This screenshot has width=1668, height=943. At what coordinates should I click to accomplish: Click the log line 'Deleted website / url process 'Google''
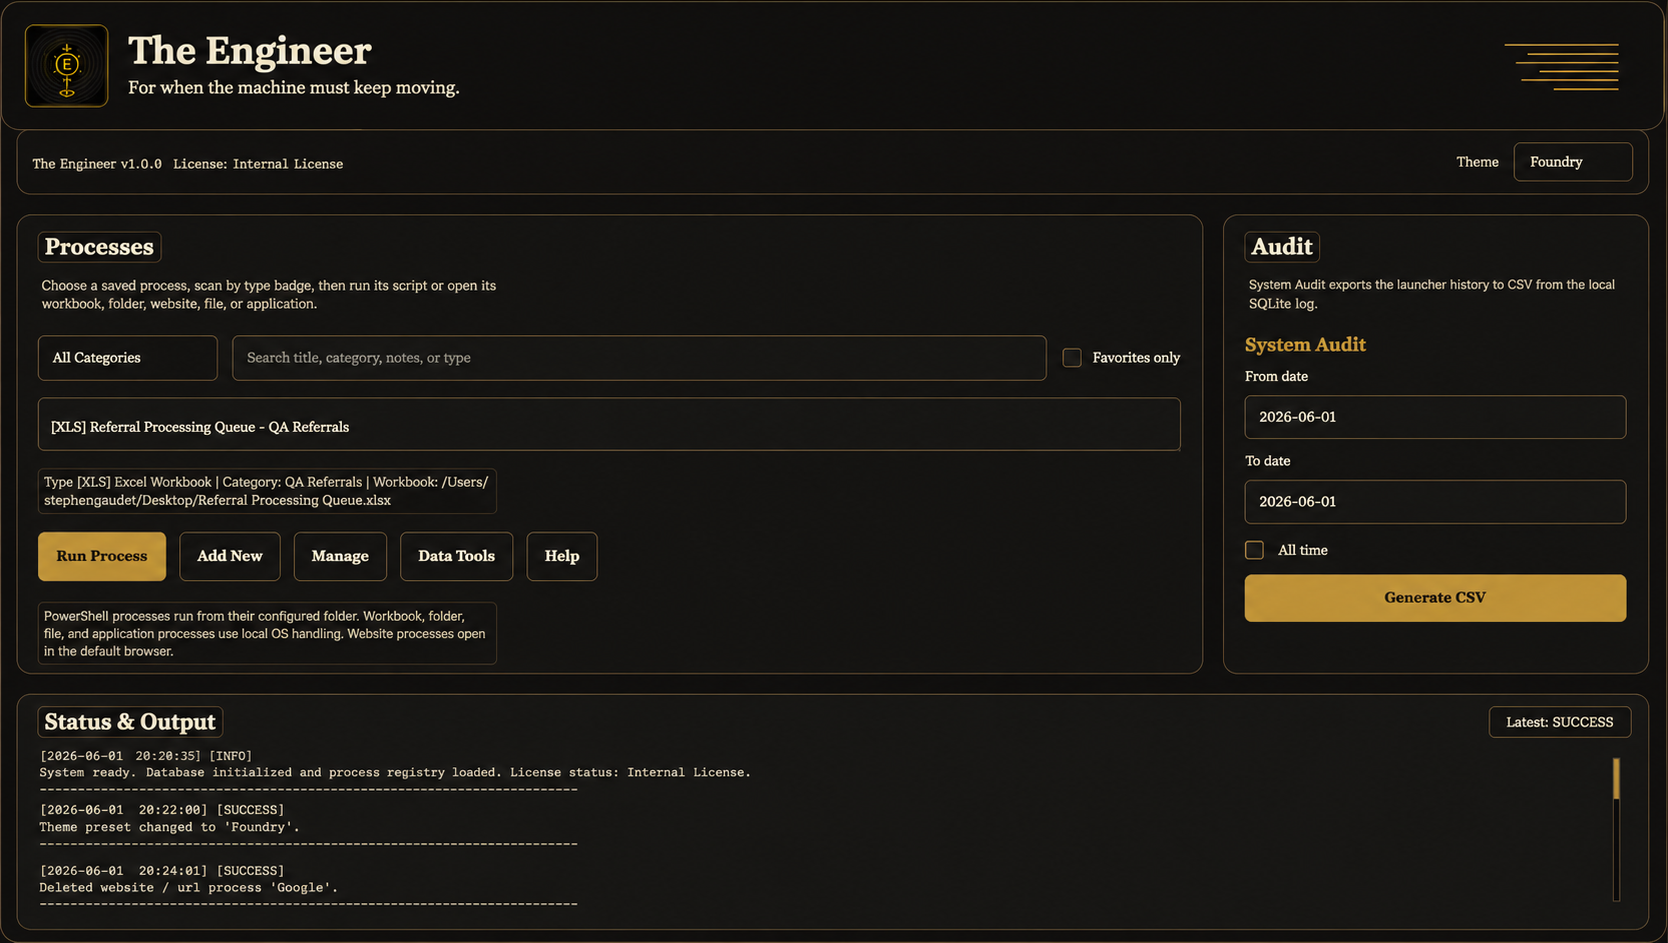189,888
